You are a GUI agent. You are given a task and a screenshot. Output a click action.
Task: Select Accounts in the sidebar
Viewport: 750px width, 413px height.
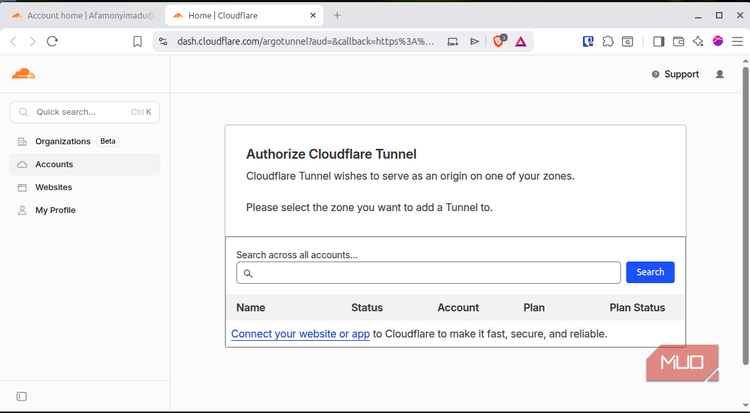[85, 164]
